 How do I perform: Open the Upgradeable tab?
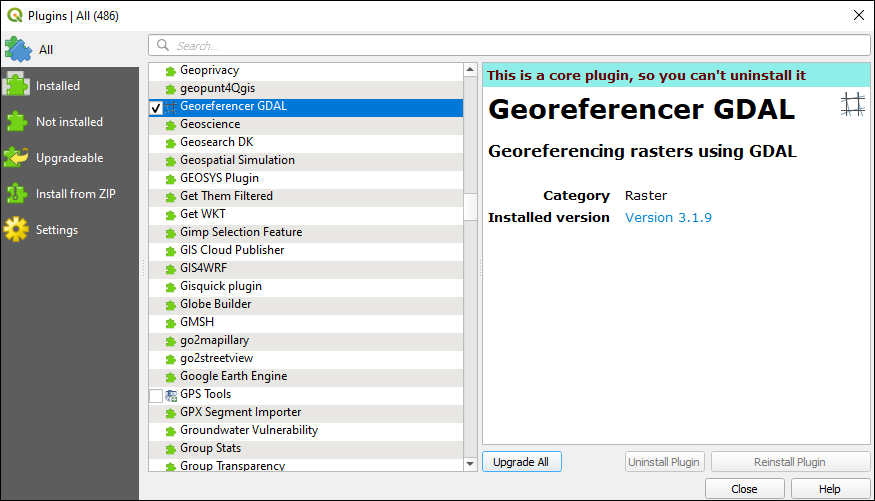point(70,157)
